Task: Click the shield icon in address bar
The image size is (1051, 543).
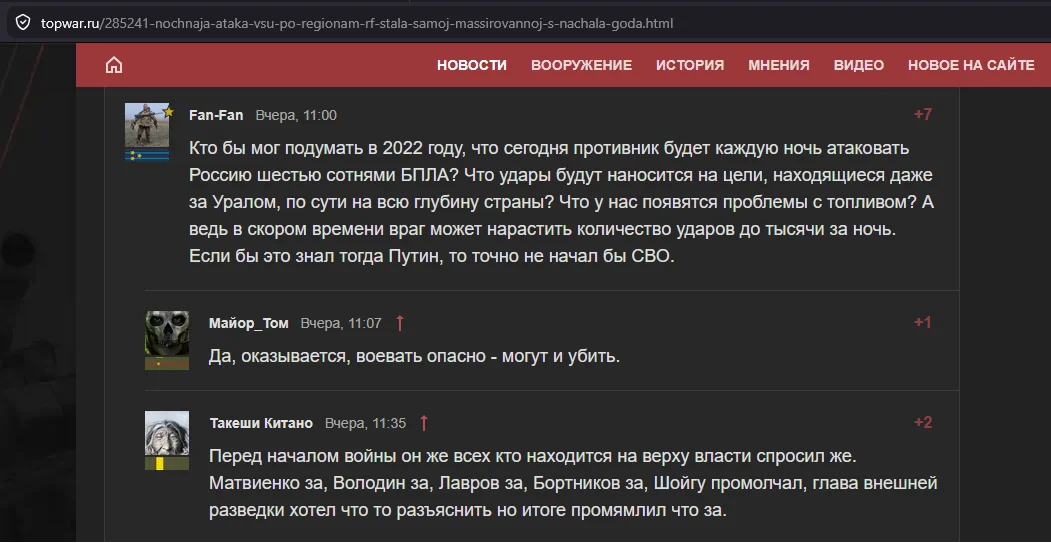Action: 23,23
